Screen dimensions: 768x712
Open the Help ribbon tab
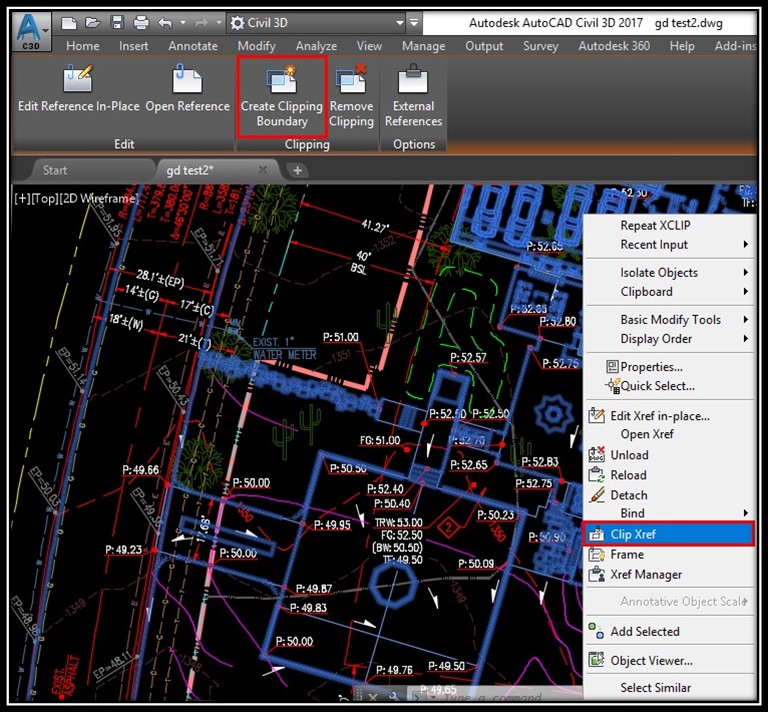682,46
